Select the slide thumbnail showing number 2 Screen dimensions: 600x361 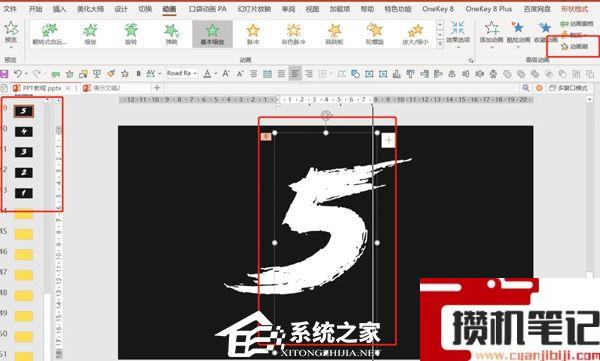coord(24,173)
